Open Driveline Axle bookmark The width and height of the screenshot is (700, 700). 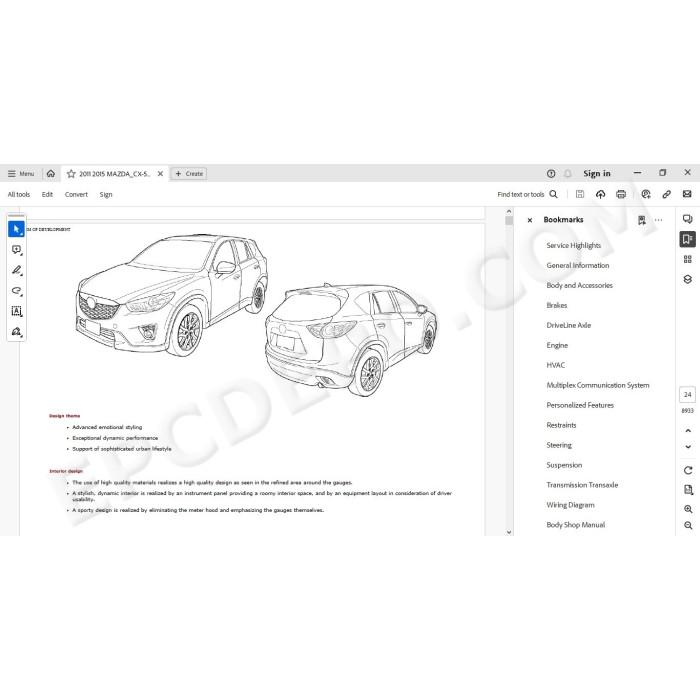[x=569, y=325]
